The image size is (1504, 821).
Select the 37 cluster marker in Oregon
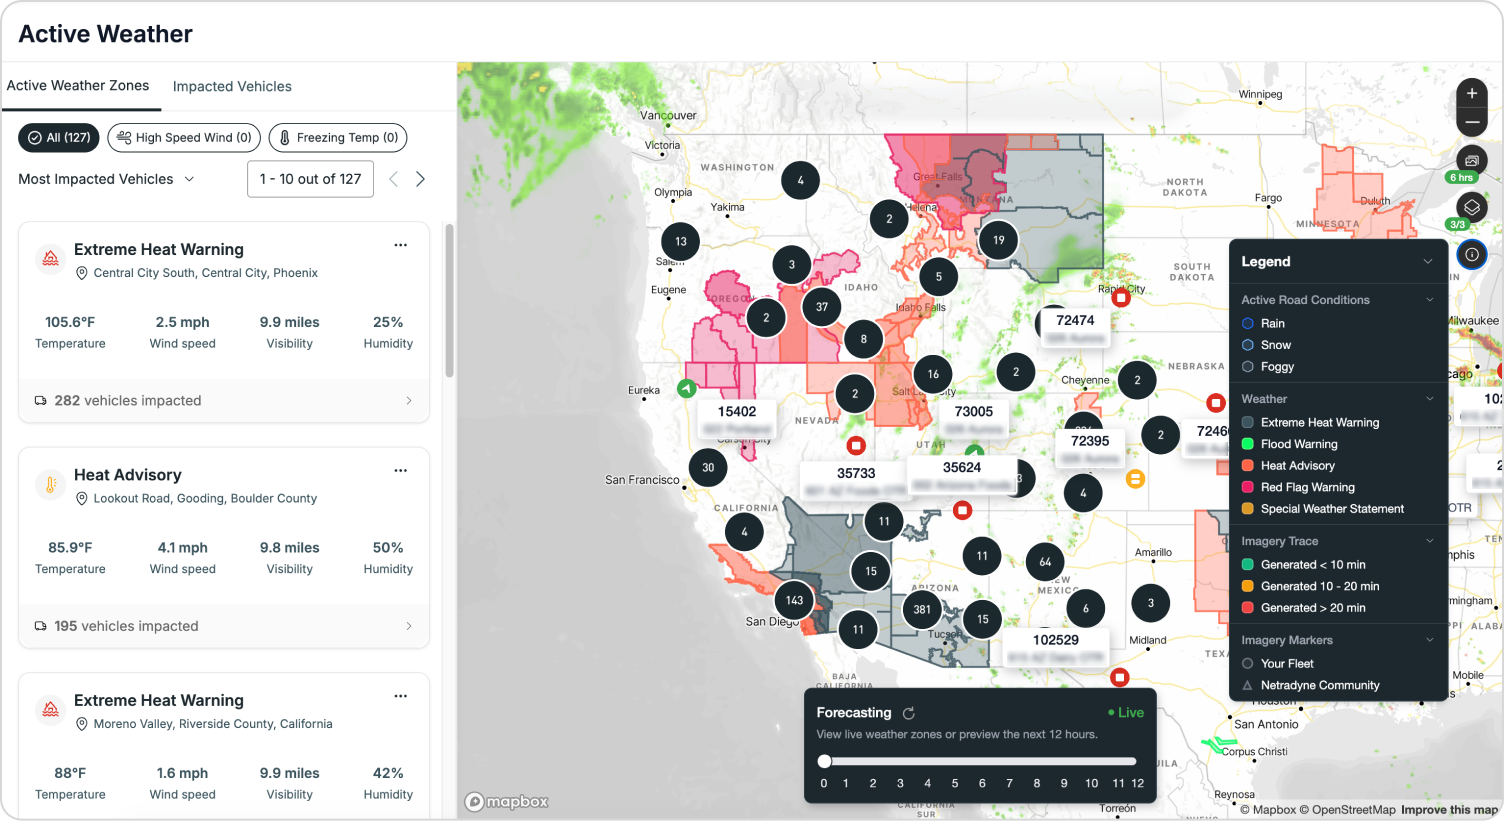(x=822, y=307)
